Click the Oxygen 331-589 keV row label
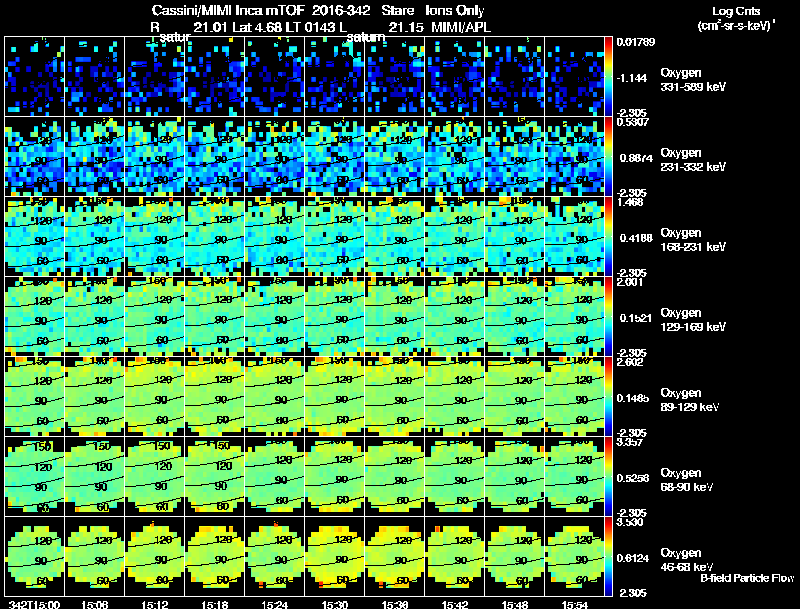The height and width of the screenshot is (609, 800). [x=693, y=80]
